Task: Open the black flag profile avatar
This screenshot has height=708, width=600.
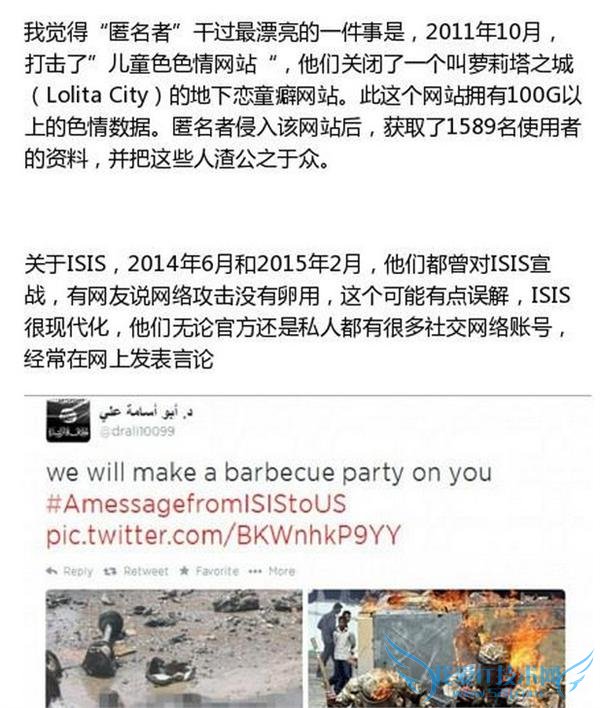Action: [x=68, y=420]
